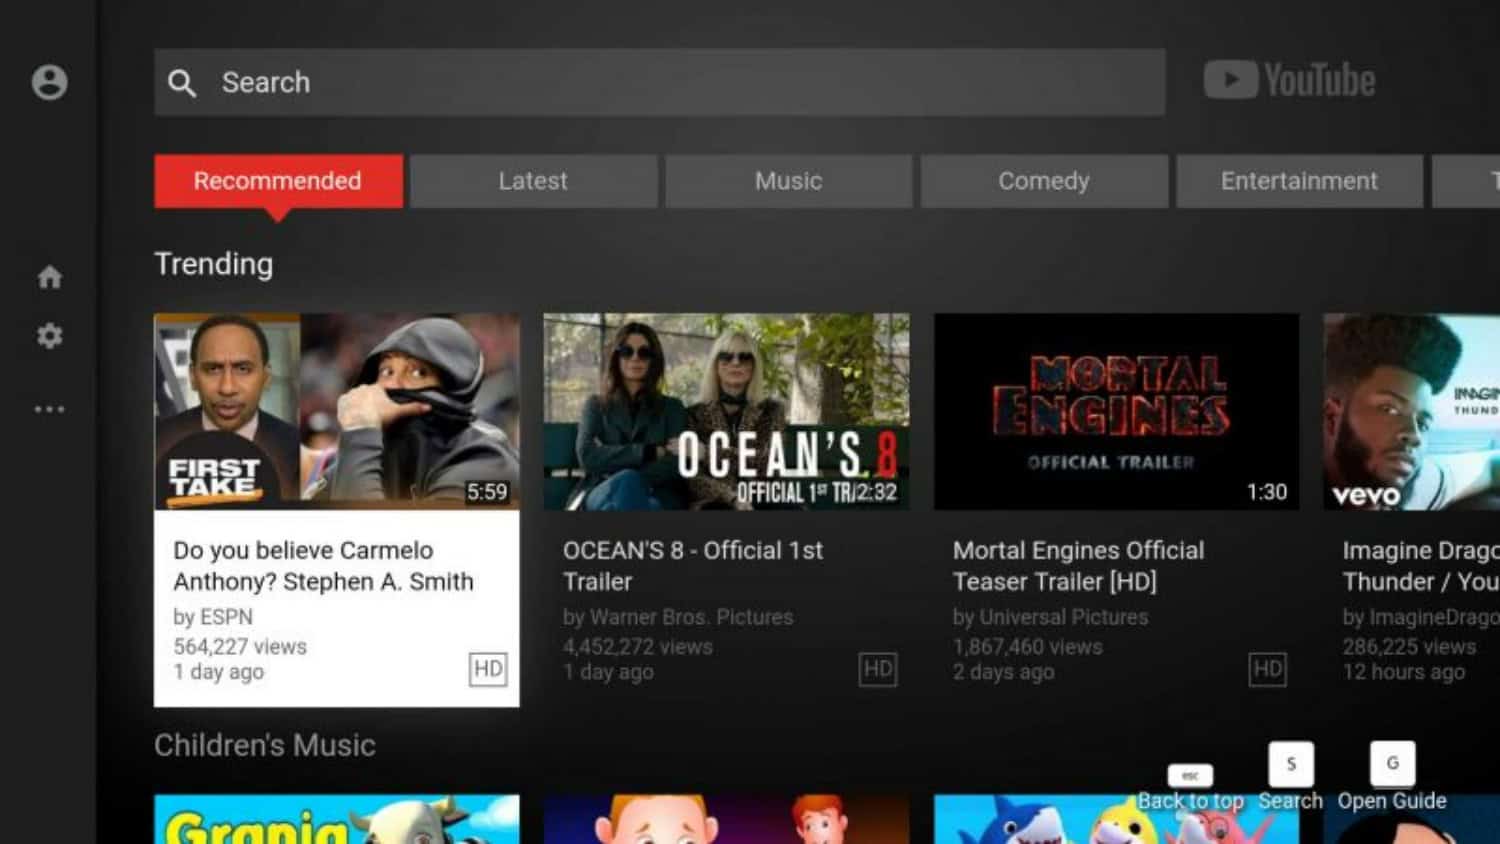Click the 'Back to top' label
1500x844 pixels.
coord(1190,801)
